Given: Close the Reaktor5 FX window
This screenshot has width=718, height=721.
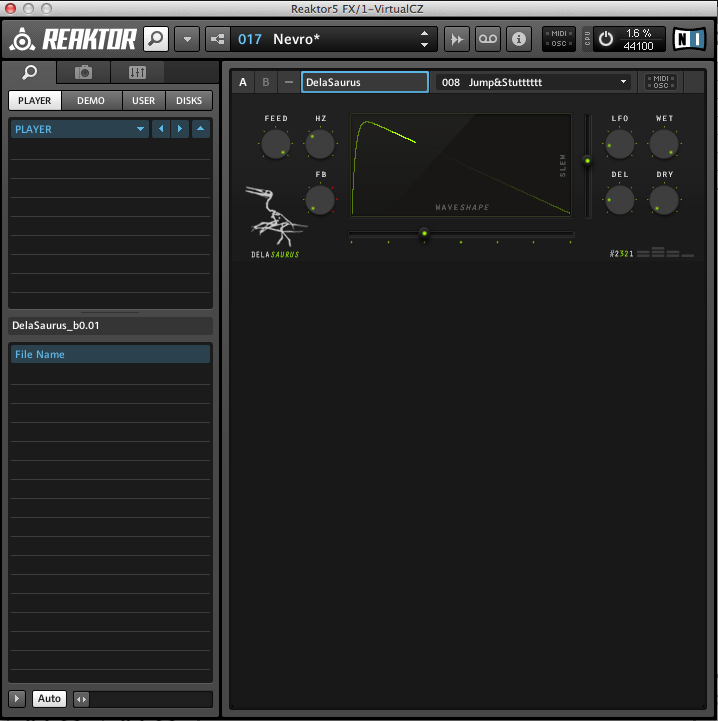Looking at the screenshot, I should click(10, 8).
